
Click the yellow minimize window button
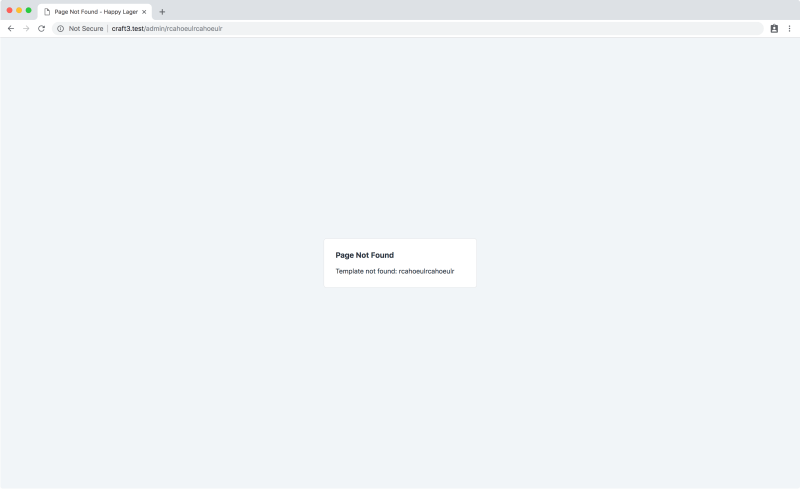pyautogui.click(x=19, y=10)
